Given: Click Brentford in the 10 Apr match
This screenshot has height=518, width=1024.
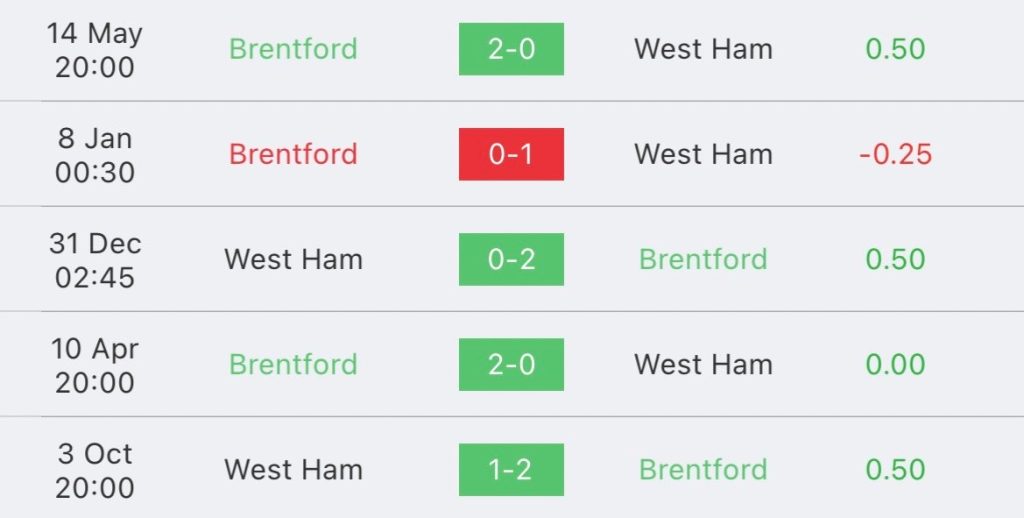Looking at the screenshot, I should pyautogui.click(x=293, y=364).
